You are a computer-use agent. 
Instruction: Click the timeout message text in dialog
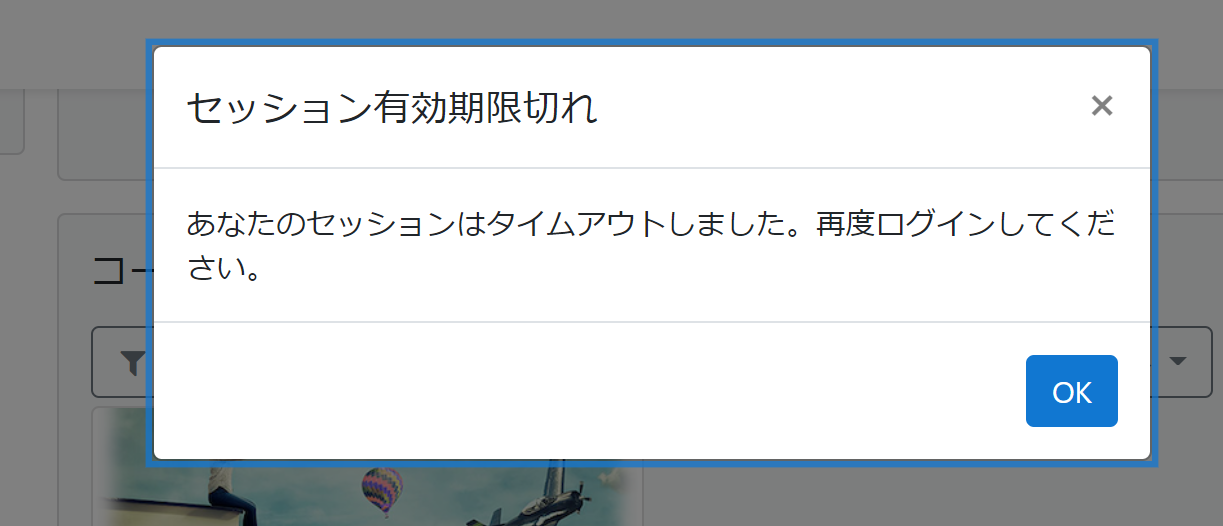(x=652, y=246)
